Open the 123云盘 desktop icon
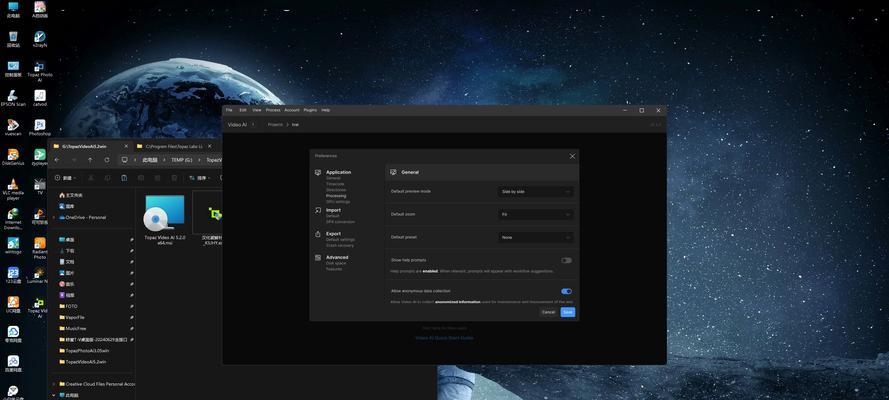 pyautogui.click(x=12, y=273)
